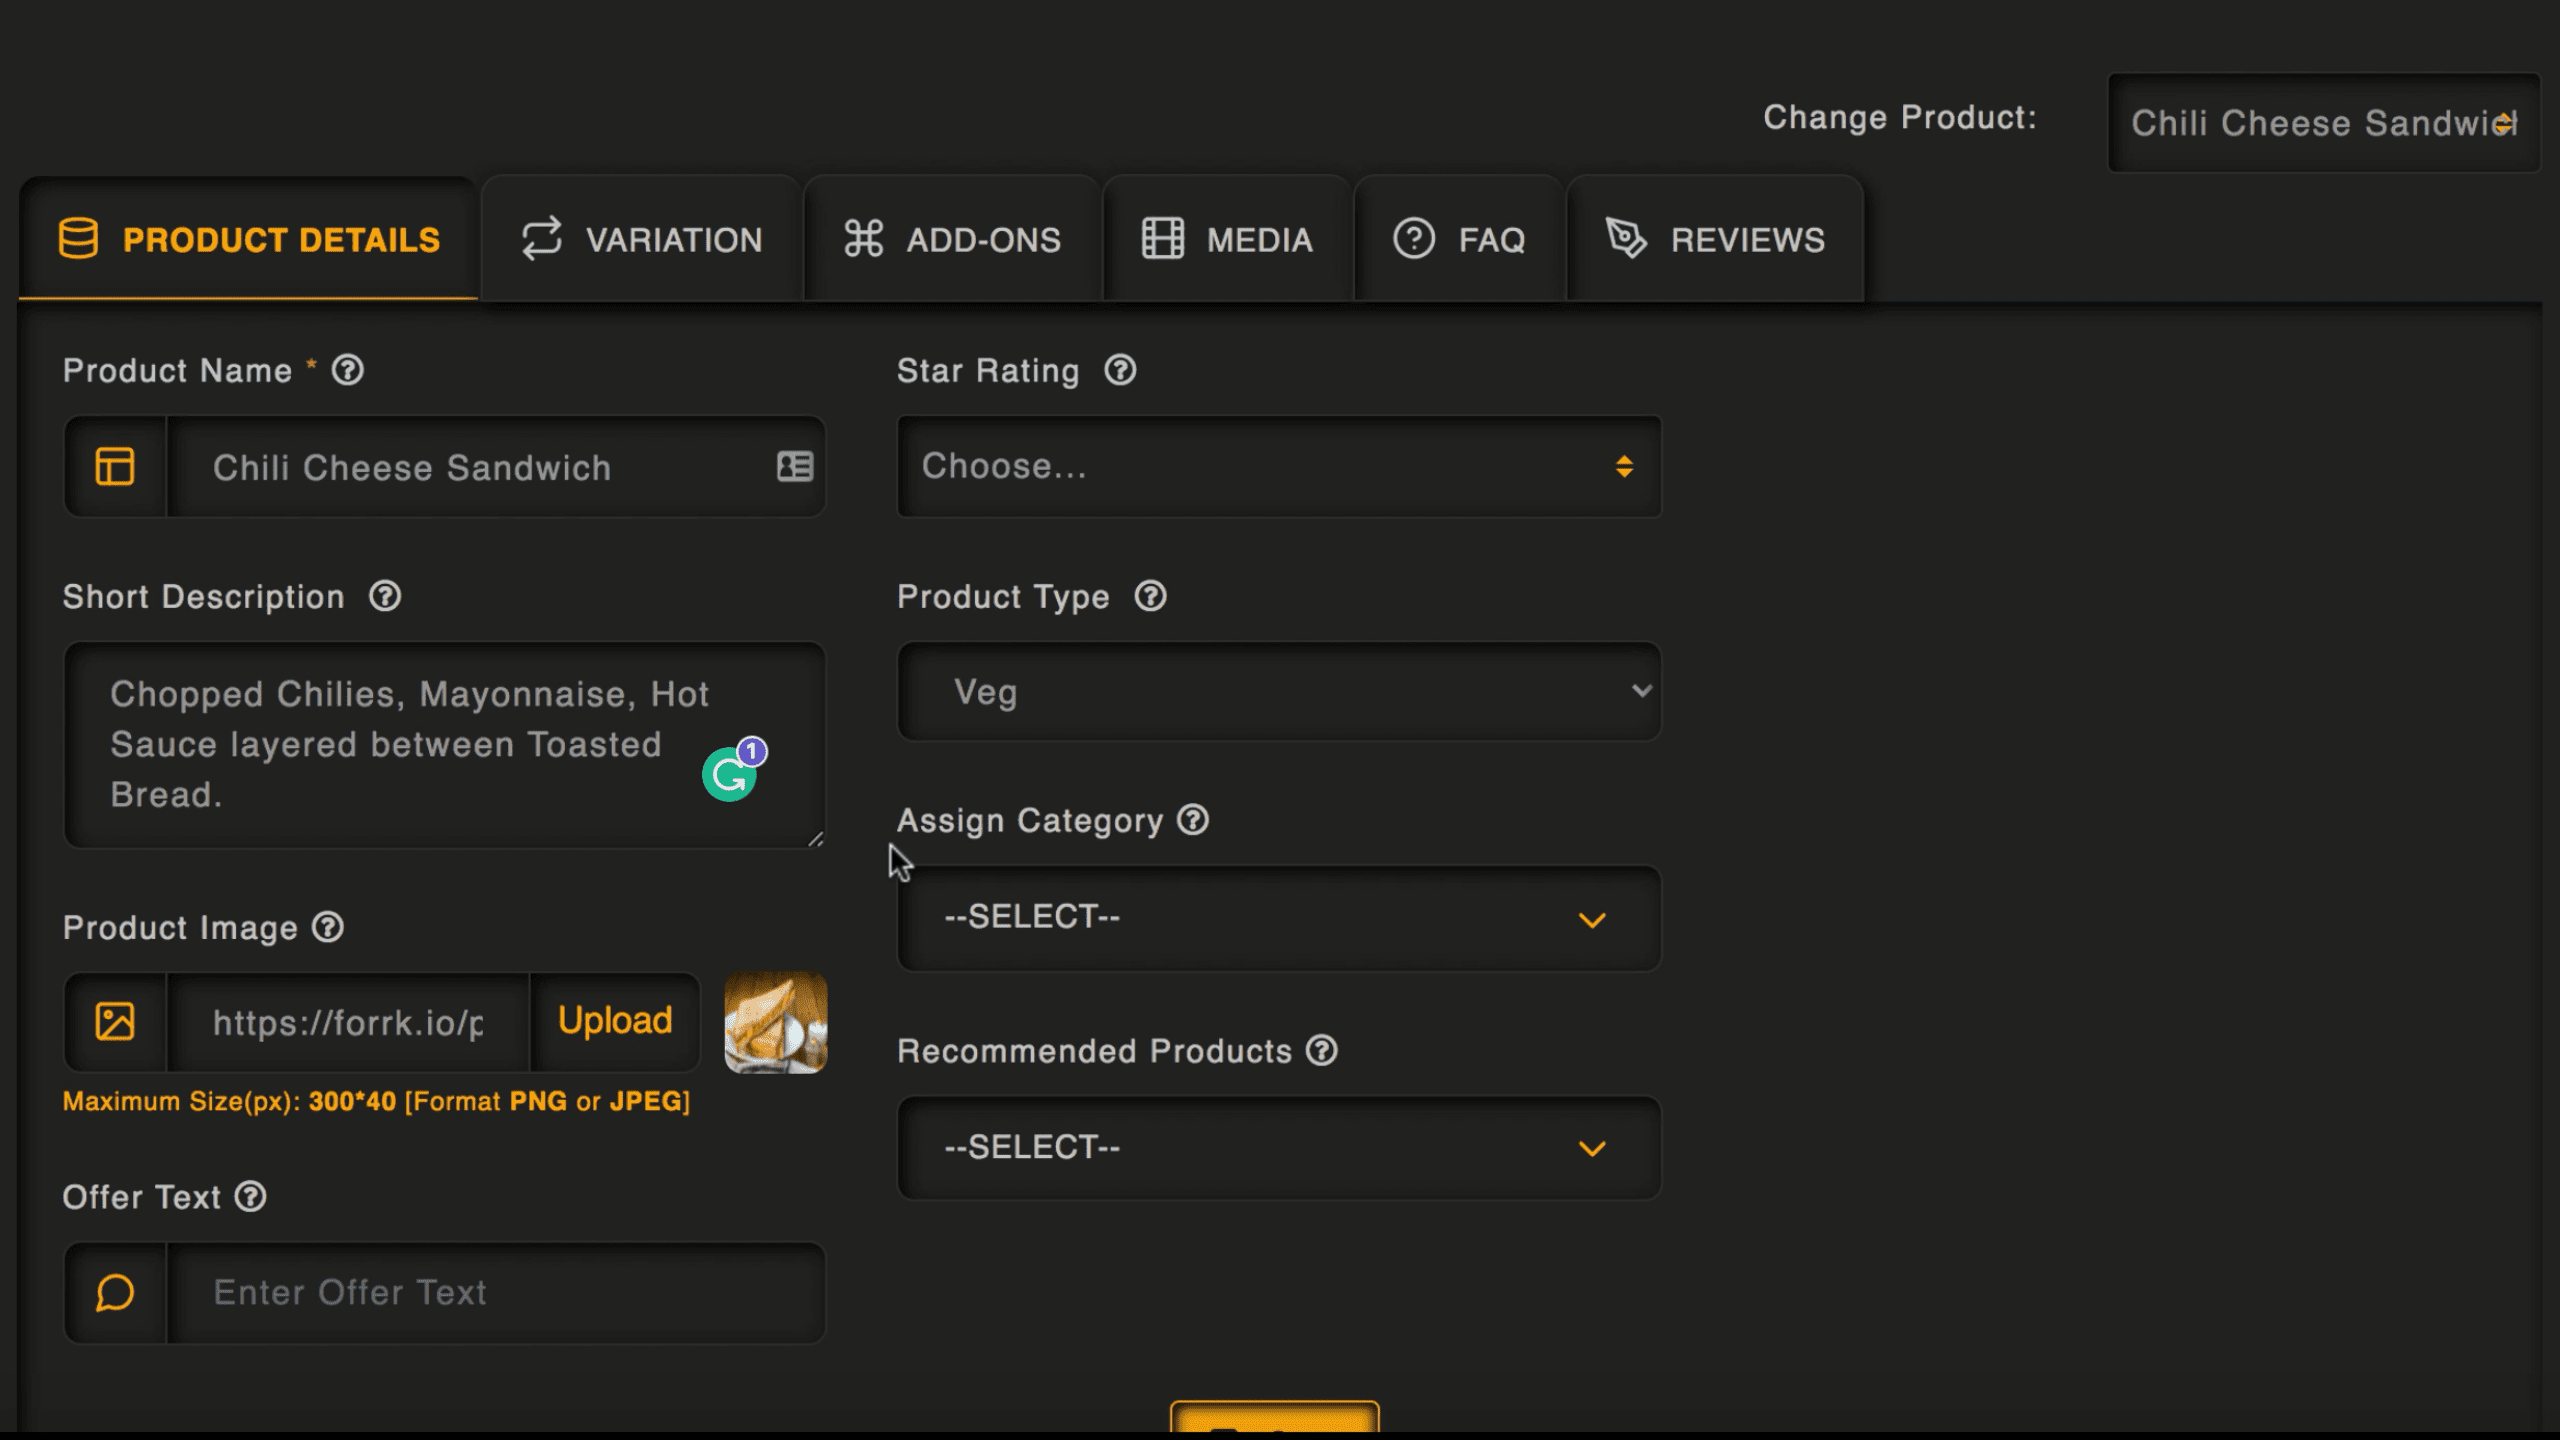Open the Change Product selector
Viewport: 2560px width, 1440px height.
click(2322, 123)
